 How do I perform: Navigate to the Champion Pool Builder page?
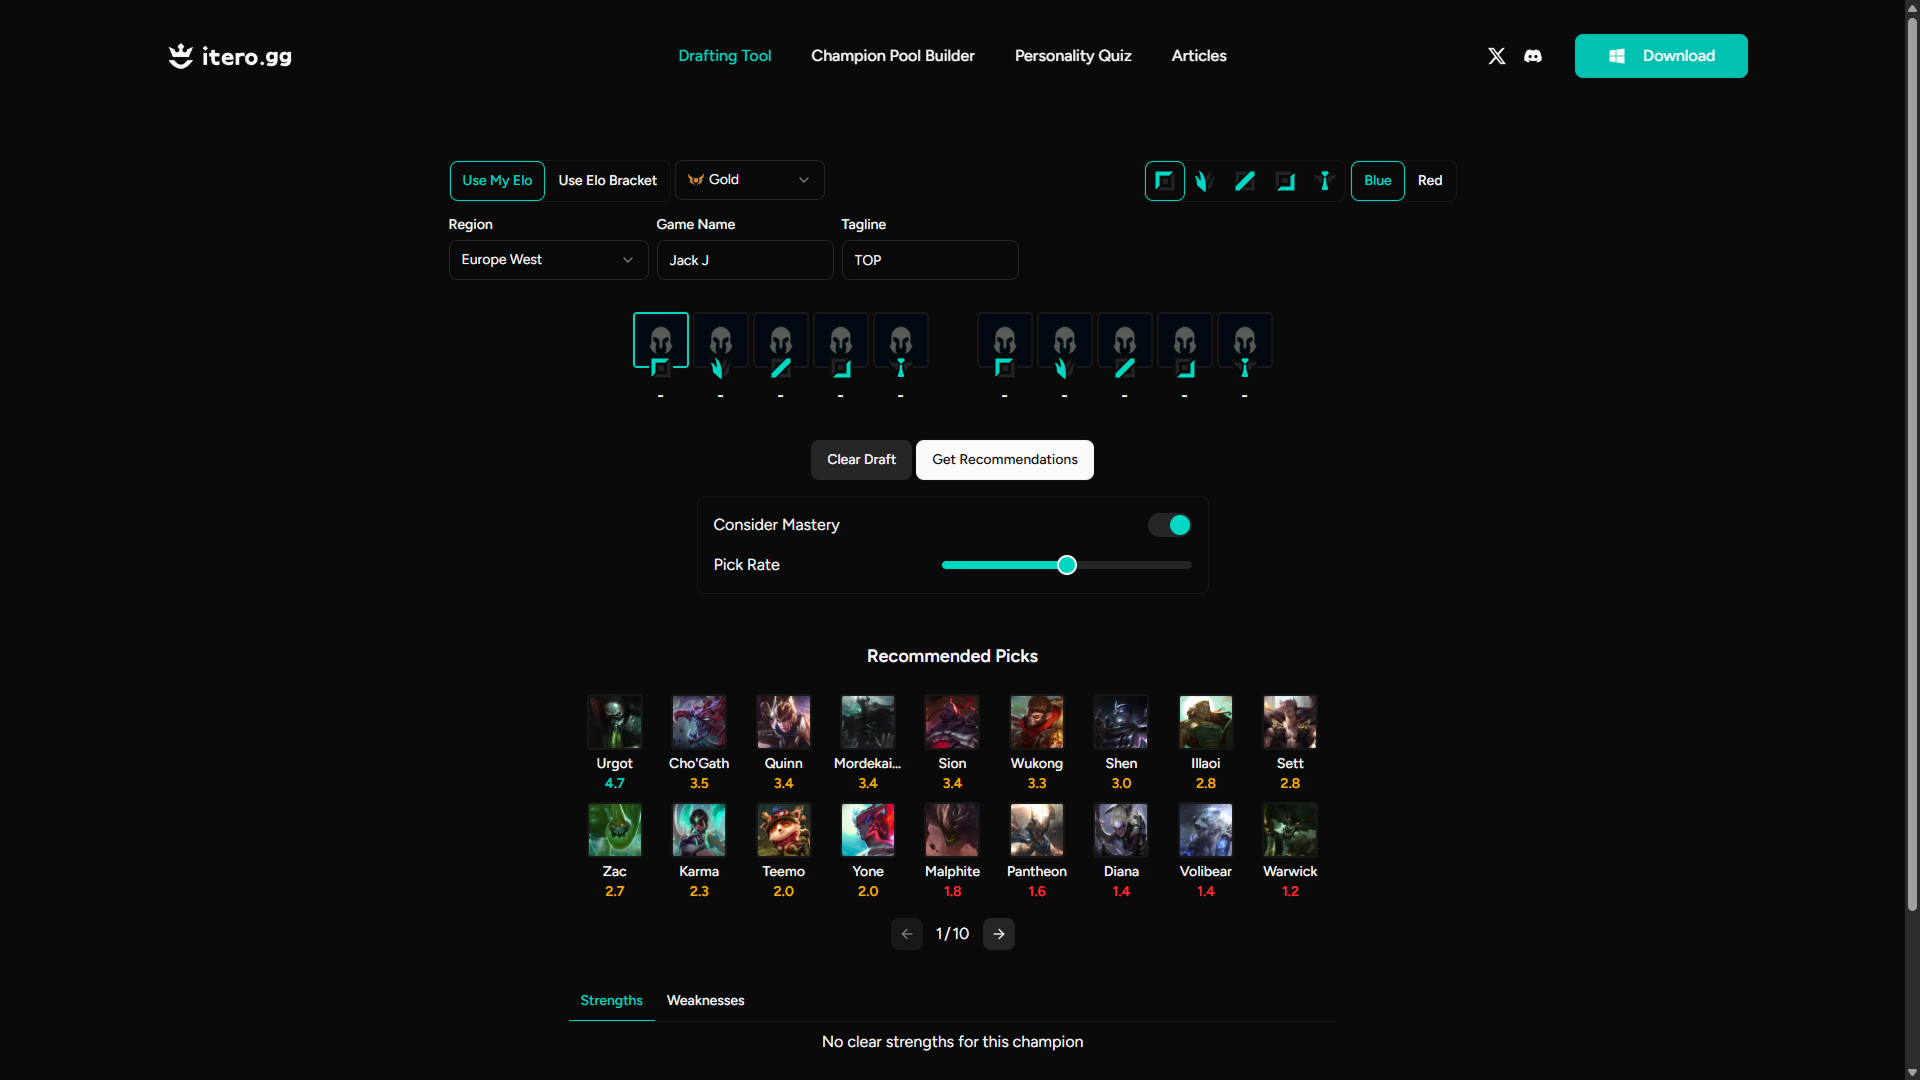(892, 56)
